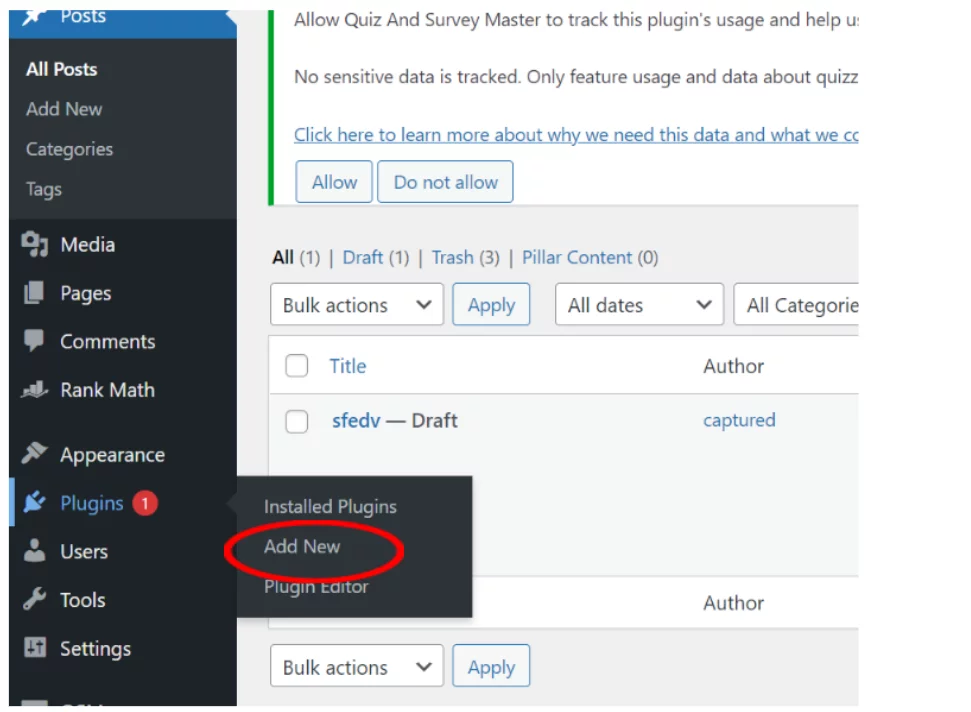Choose Installed Plugins from the flyout menu

(x=330, y=507)
